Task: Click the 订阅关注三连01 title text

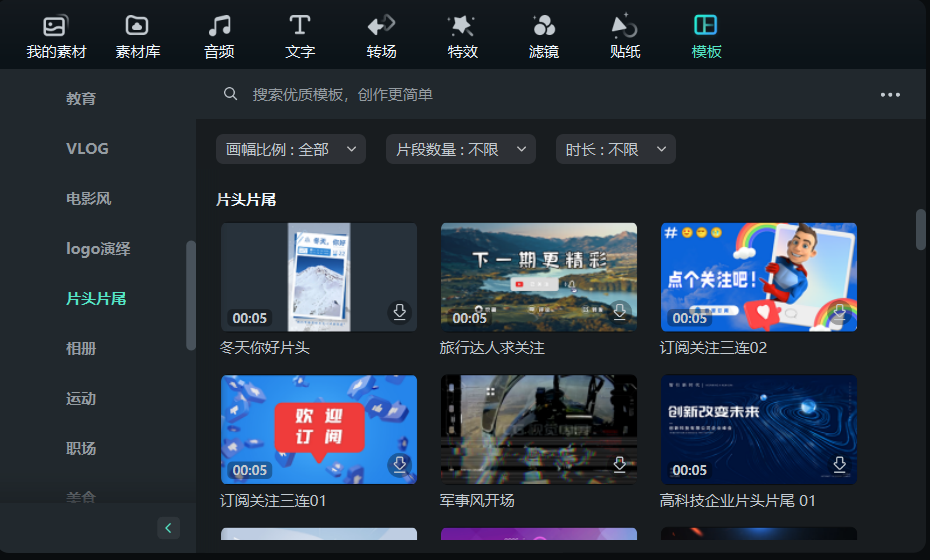Action: pos(273,501)
